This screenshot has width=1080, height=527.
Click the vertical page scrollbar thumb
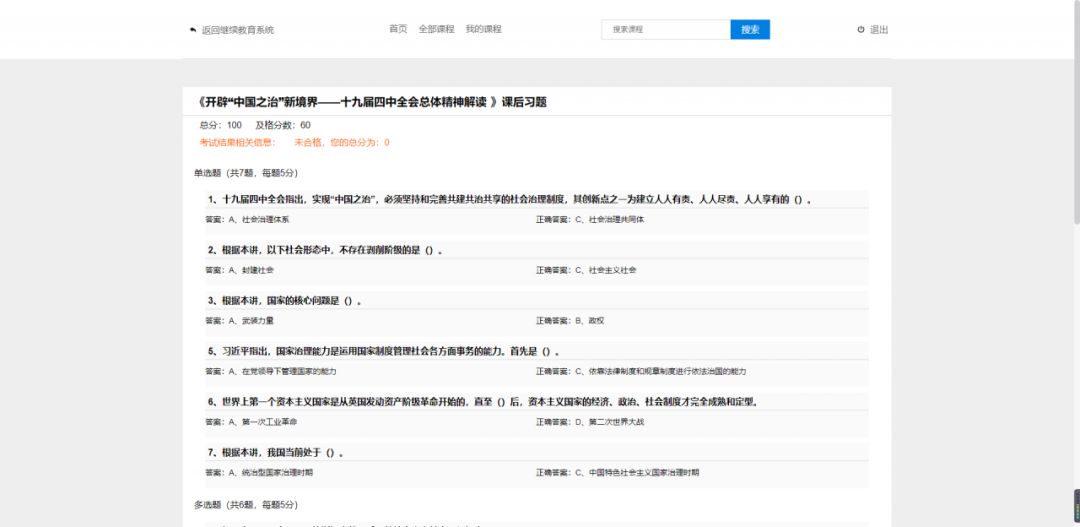coord(1075,110)
